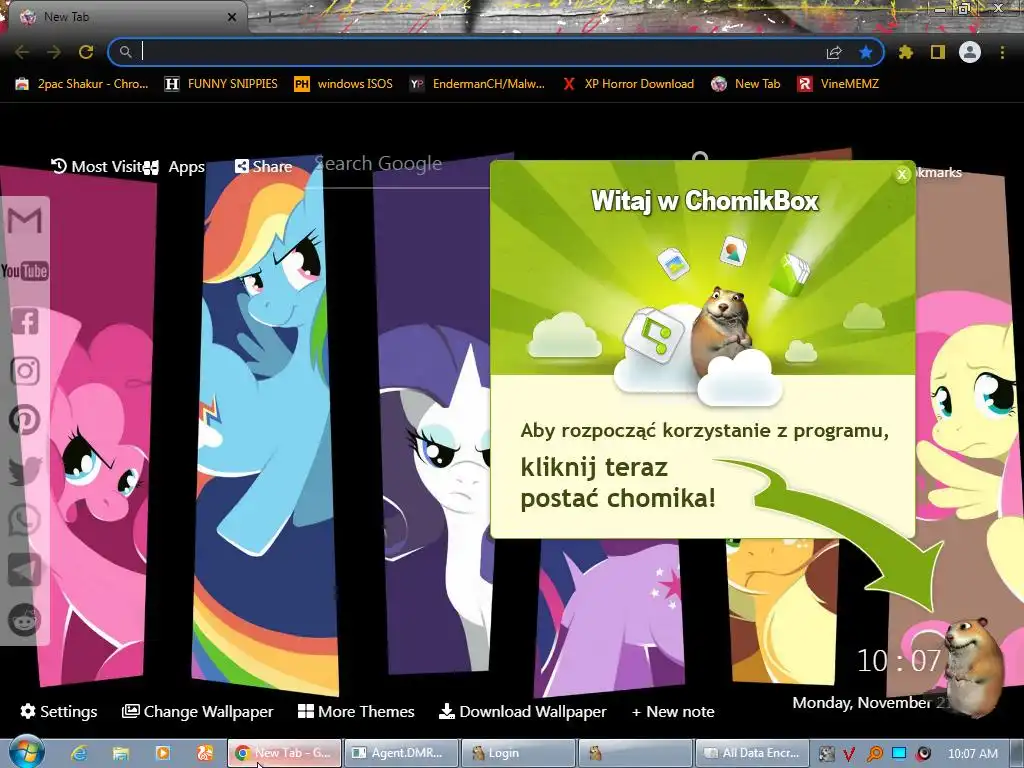This screenshot has height=768, width=1024.
Task: Open the Chrome three-dot menu
Action: (1002, 52)
